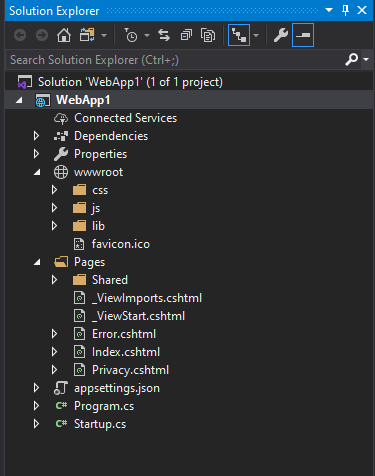This screenshot has width=375, height=476.
Task: Select the favicon.ico file
Action: click(121, 244)
